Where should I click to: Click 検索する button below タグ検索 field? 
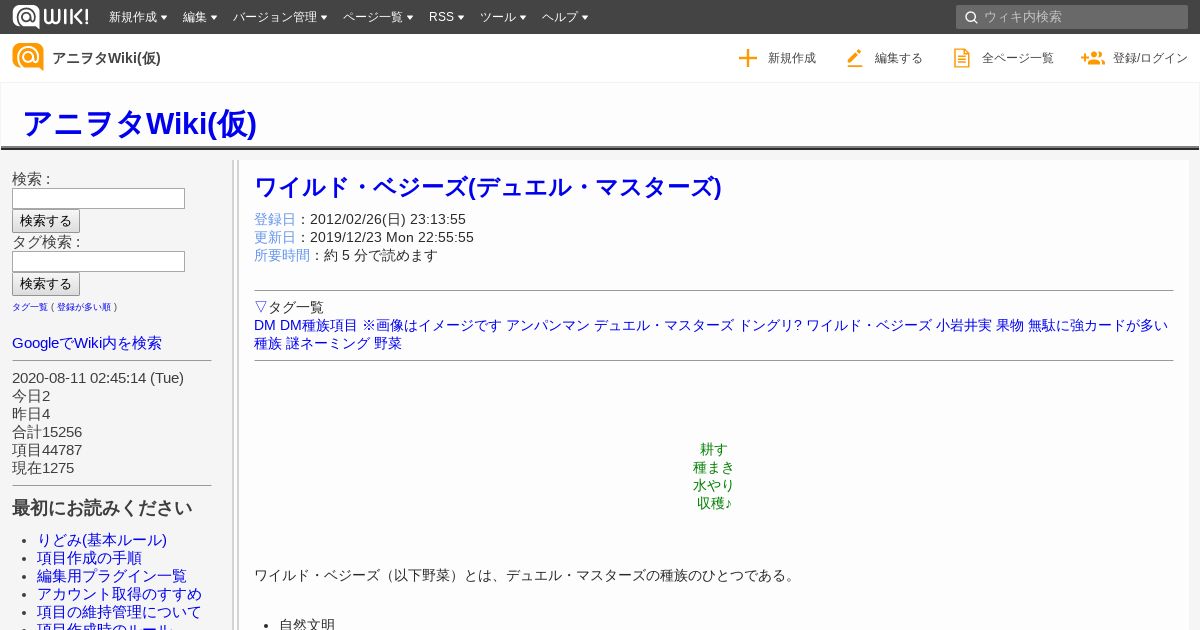click(46, 284)
